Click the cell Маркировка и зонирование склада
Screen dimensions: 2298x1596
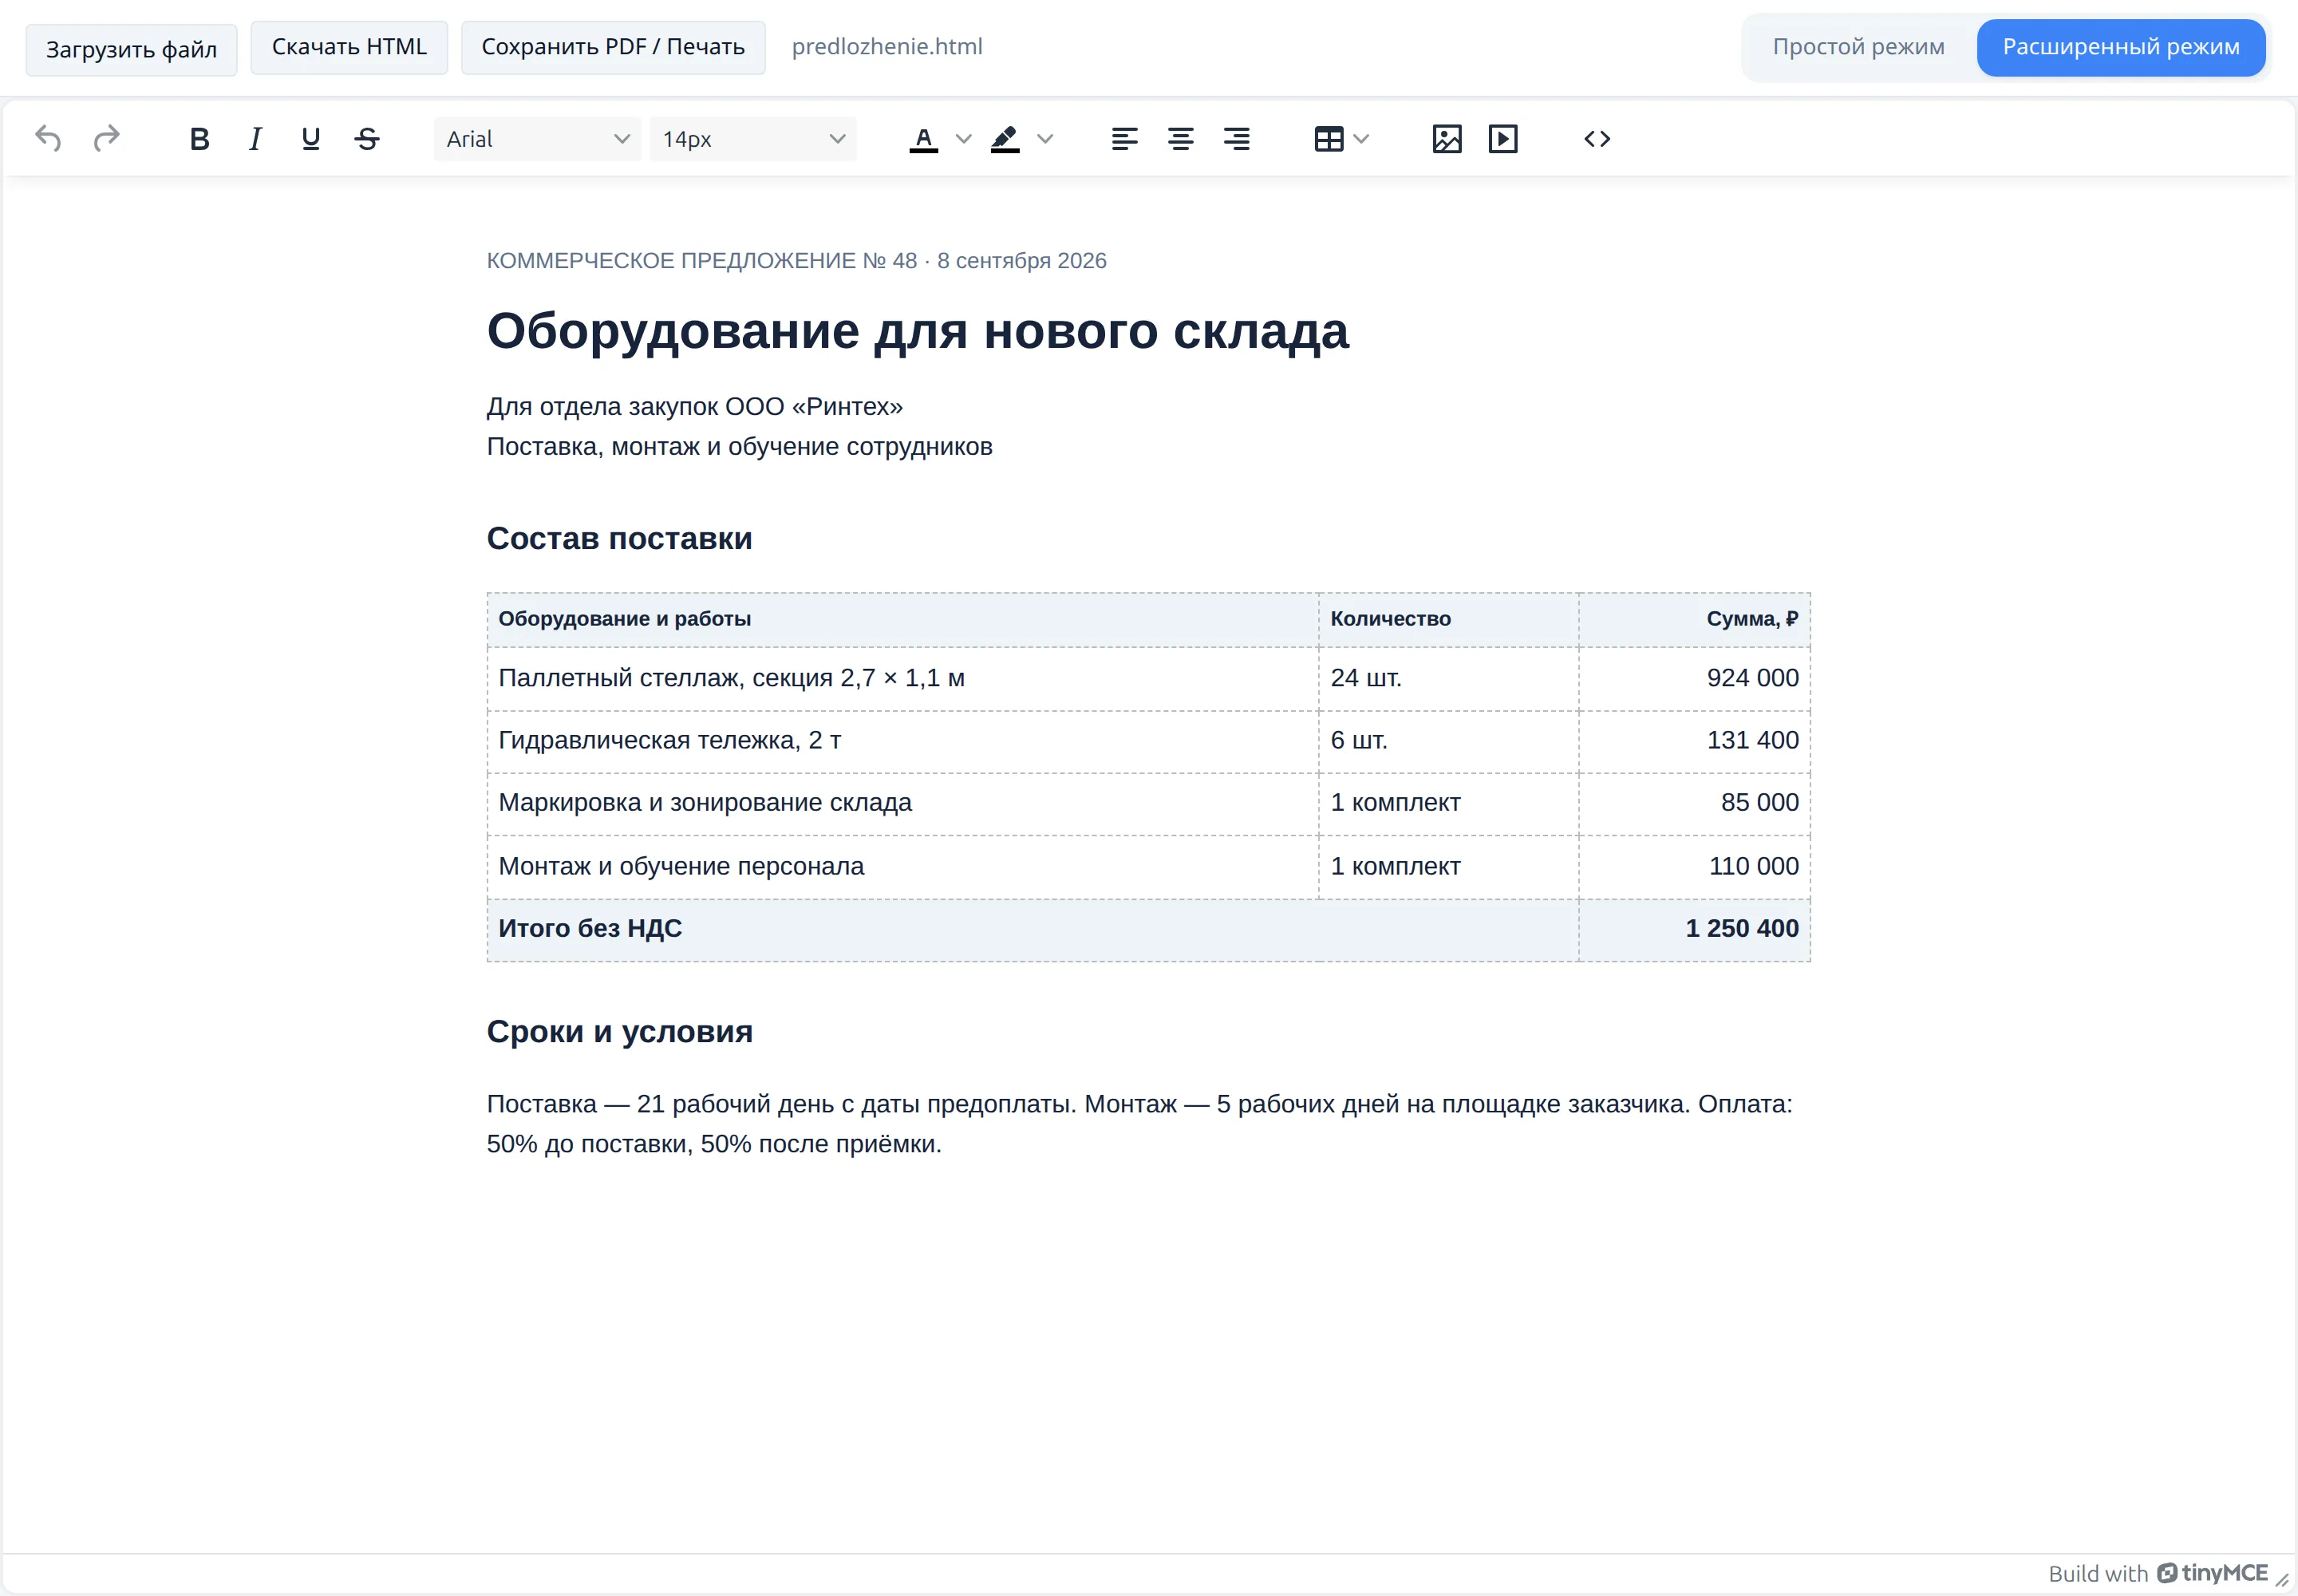(902, 804)
